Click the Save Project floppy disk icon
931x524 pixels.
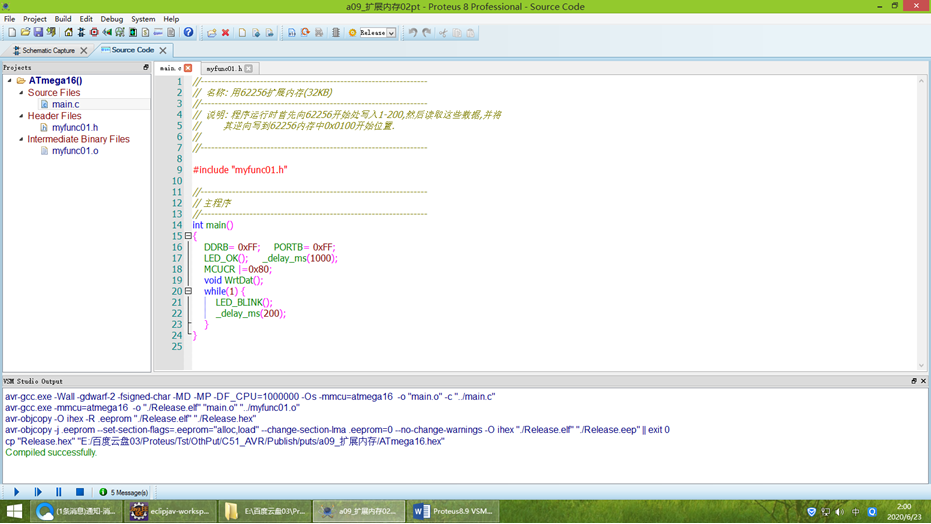pyautogui.click(x=38, y=33)
